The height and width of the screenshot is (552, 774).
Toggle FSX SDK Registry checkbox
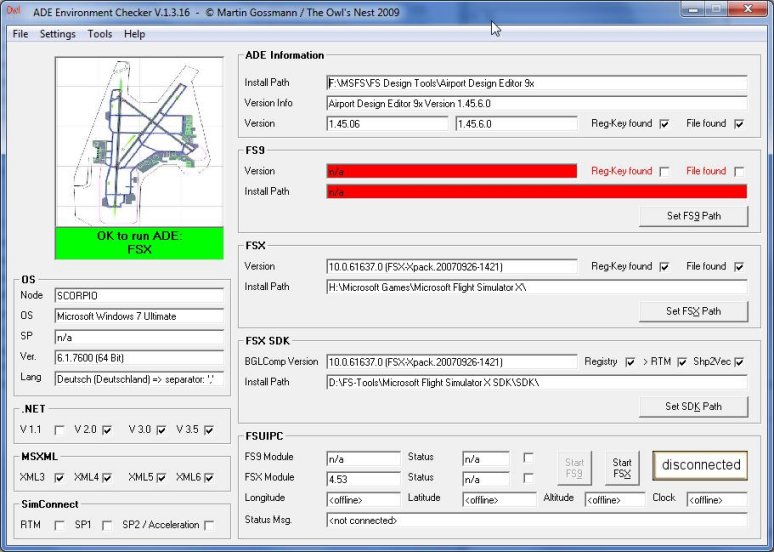click(x=630, y=362)
